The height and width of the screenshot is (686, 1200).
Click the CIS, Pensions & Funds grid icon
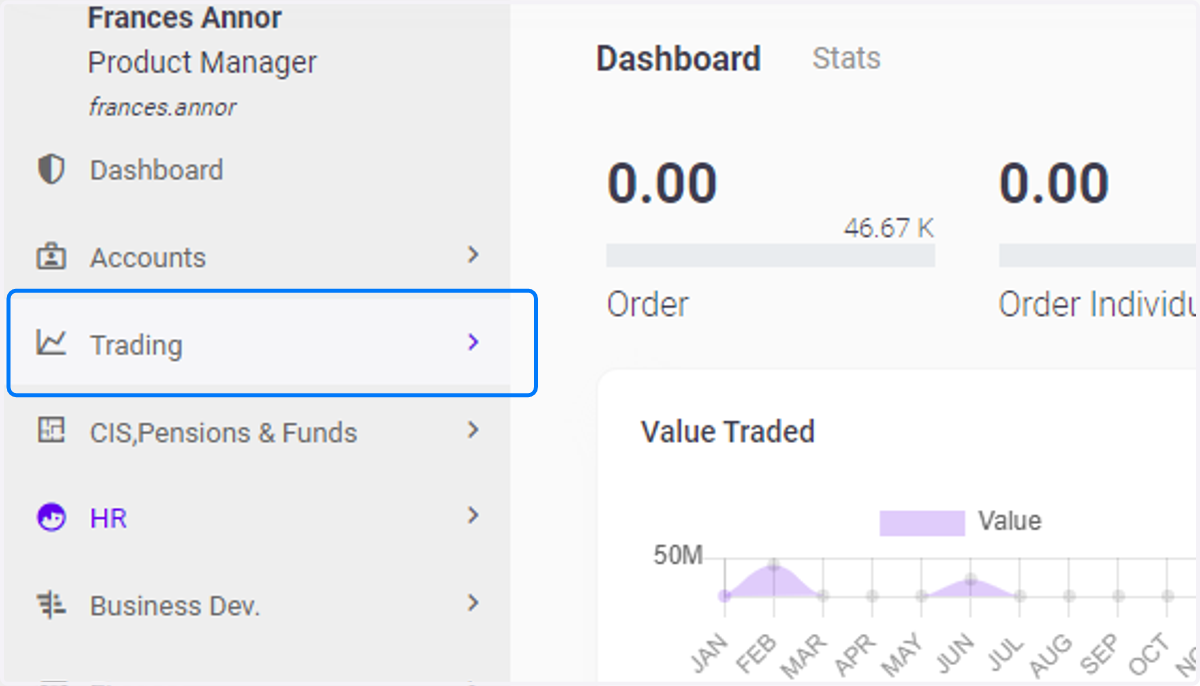pos(50,431)
